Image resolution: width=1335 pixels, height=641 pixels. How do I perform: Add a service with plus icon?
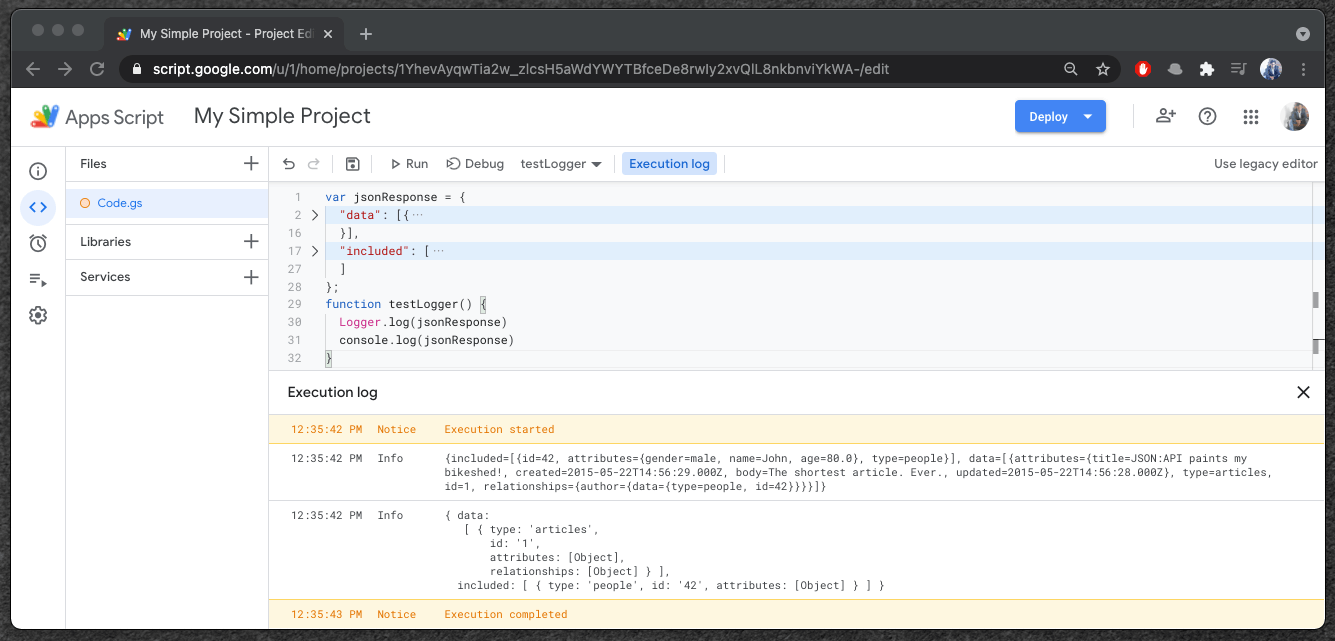[251, 277]
